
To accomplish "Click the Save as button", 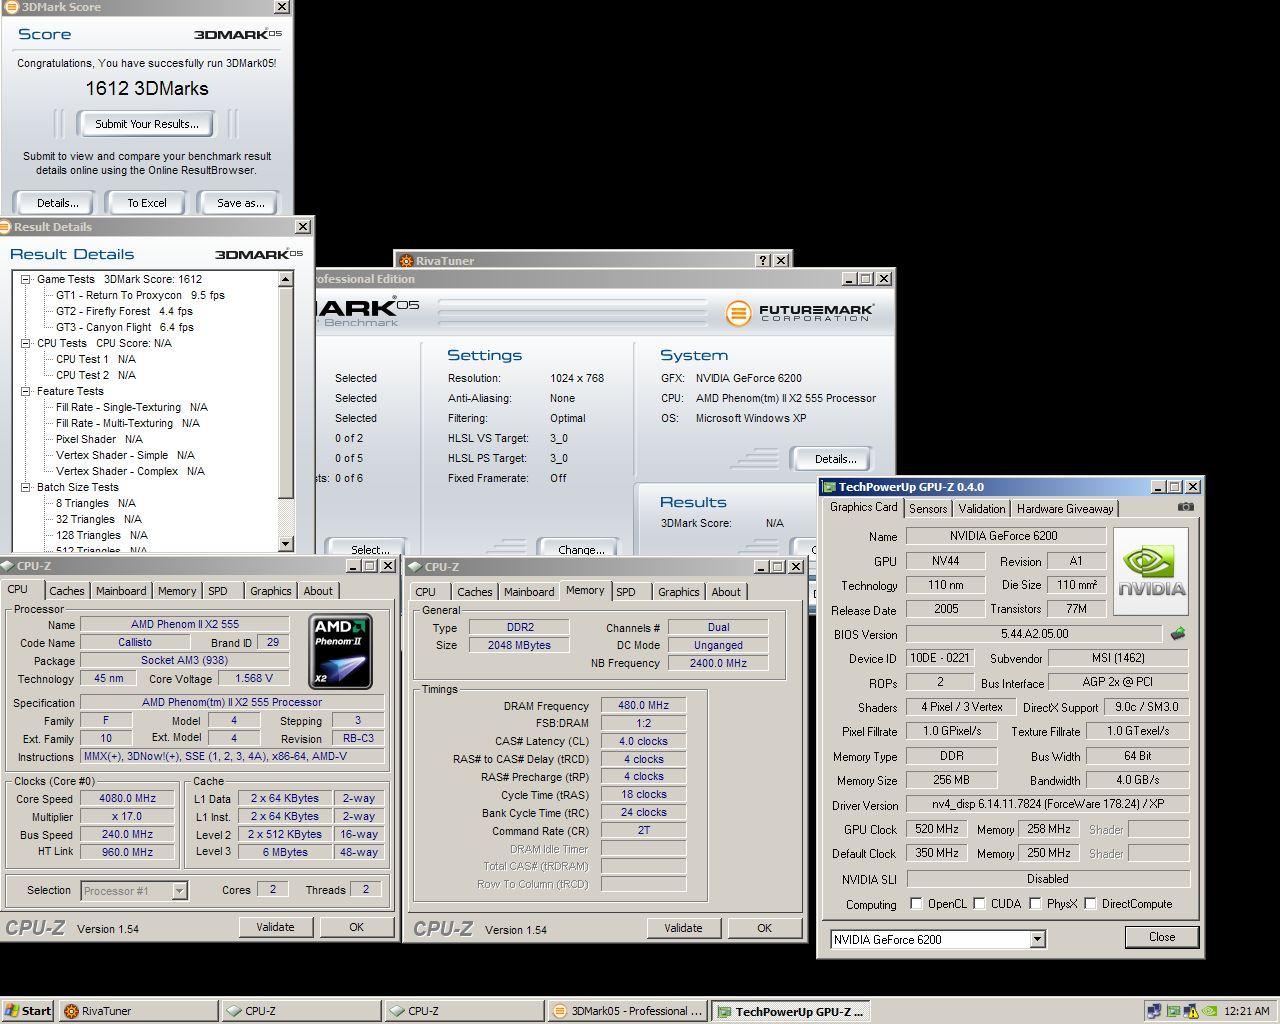I will pos(241,203).
